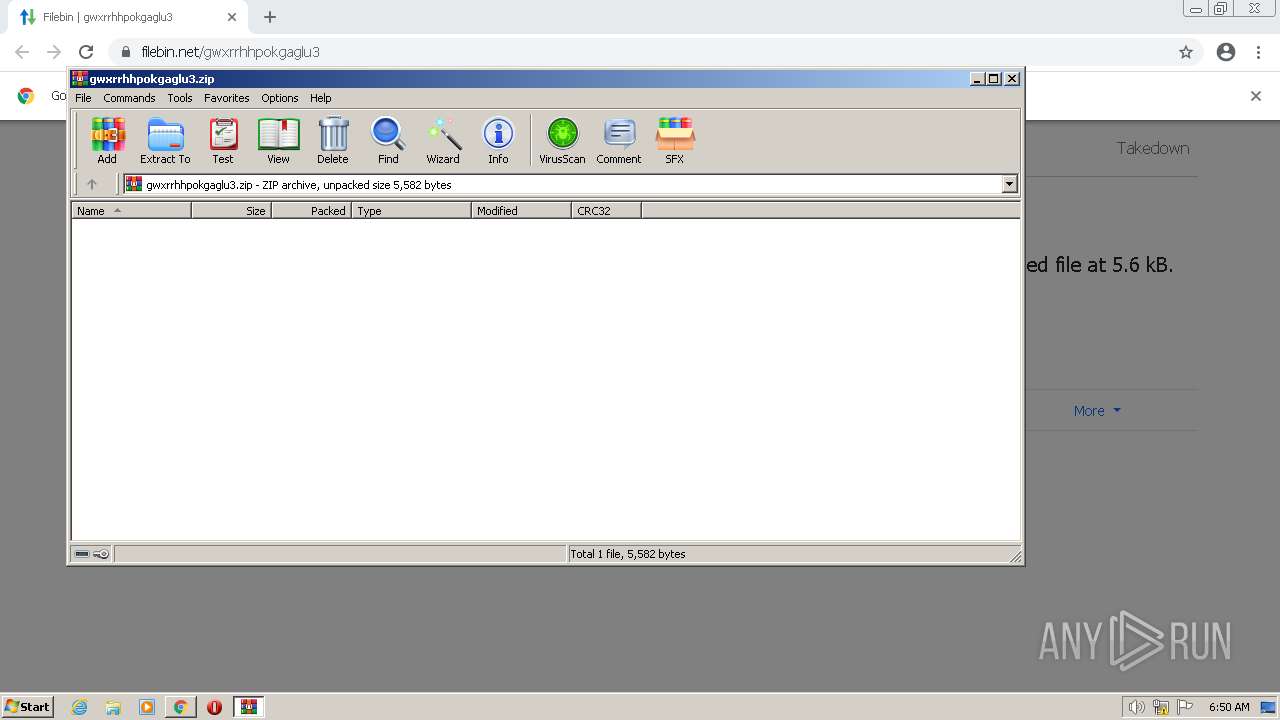This screenshot has width=1280, height=720.
Task: Open the Find tool
Action: coord(388,140)
